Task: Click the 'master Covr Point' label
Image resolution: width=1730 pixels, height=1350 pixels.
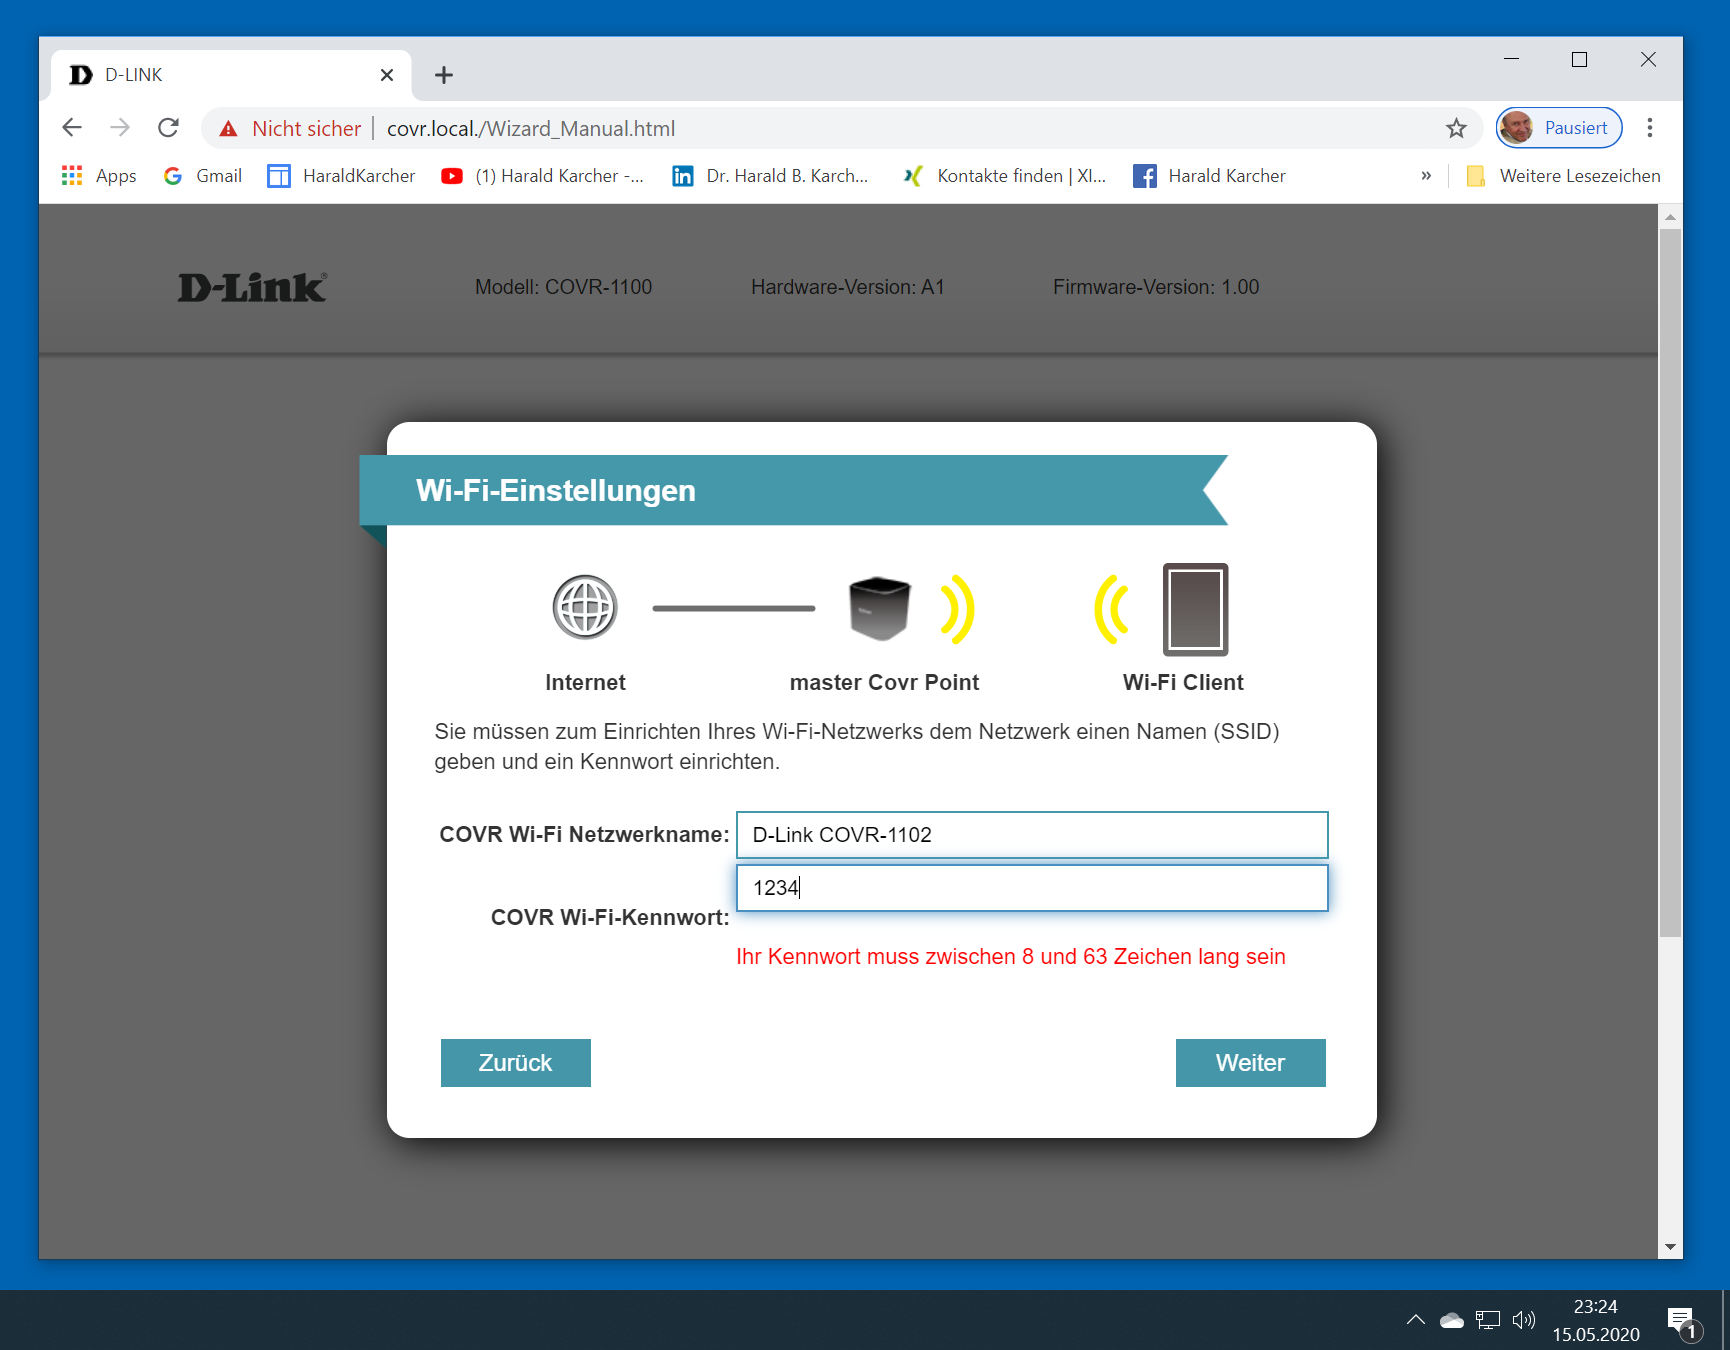Action: (x=884, y=683)
